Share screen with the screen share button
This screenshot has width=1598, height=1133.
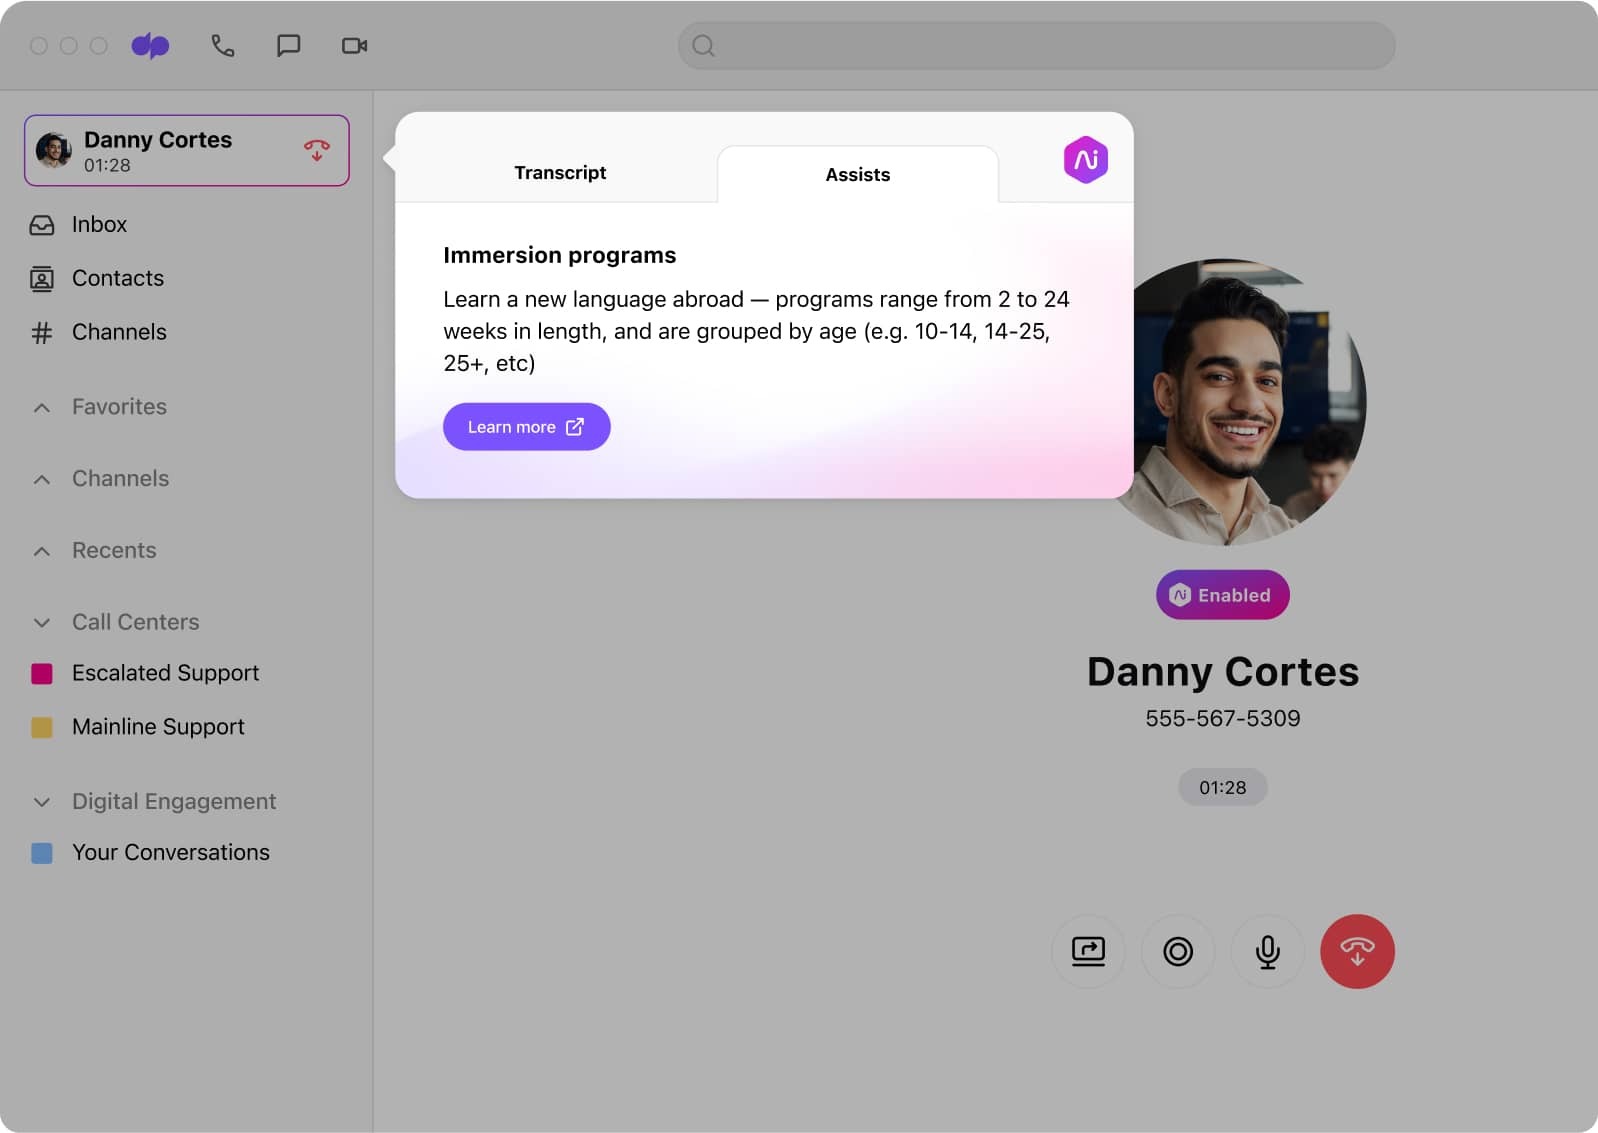(1088, 951)
